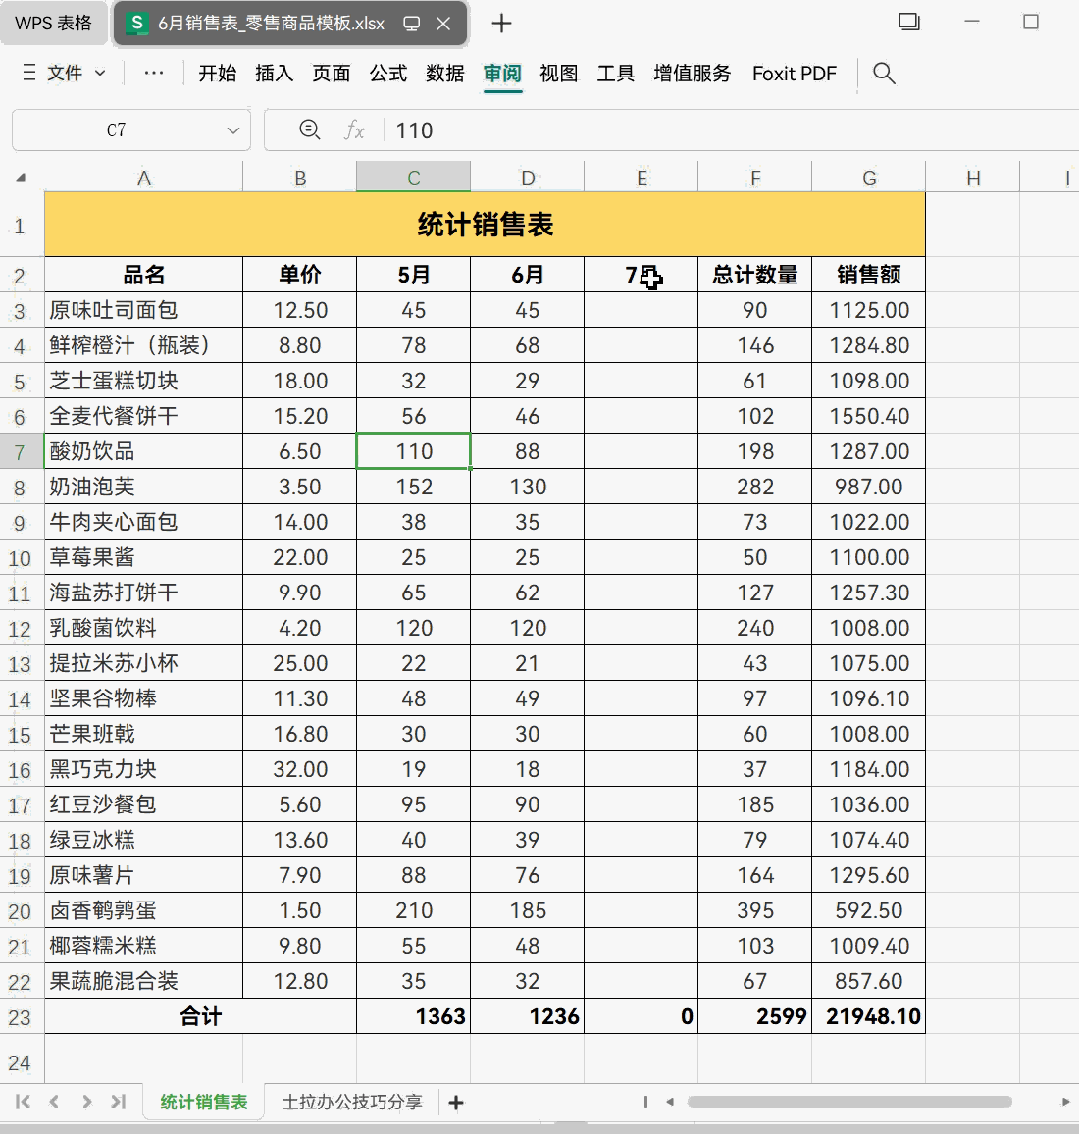The height and width of the screenshot is (1134, 1079).
Task: Open a new tab with plus button
Action: click(500, 24)
